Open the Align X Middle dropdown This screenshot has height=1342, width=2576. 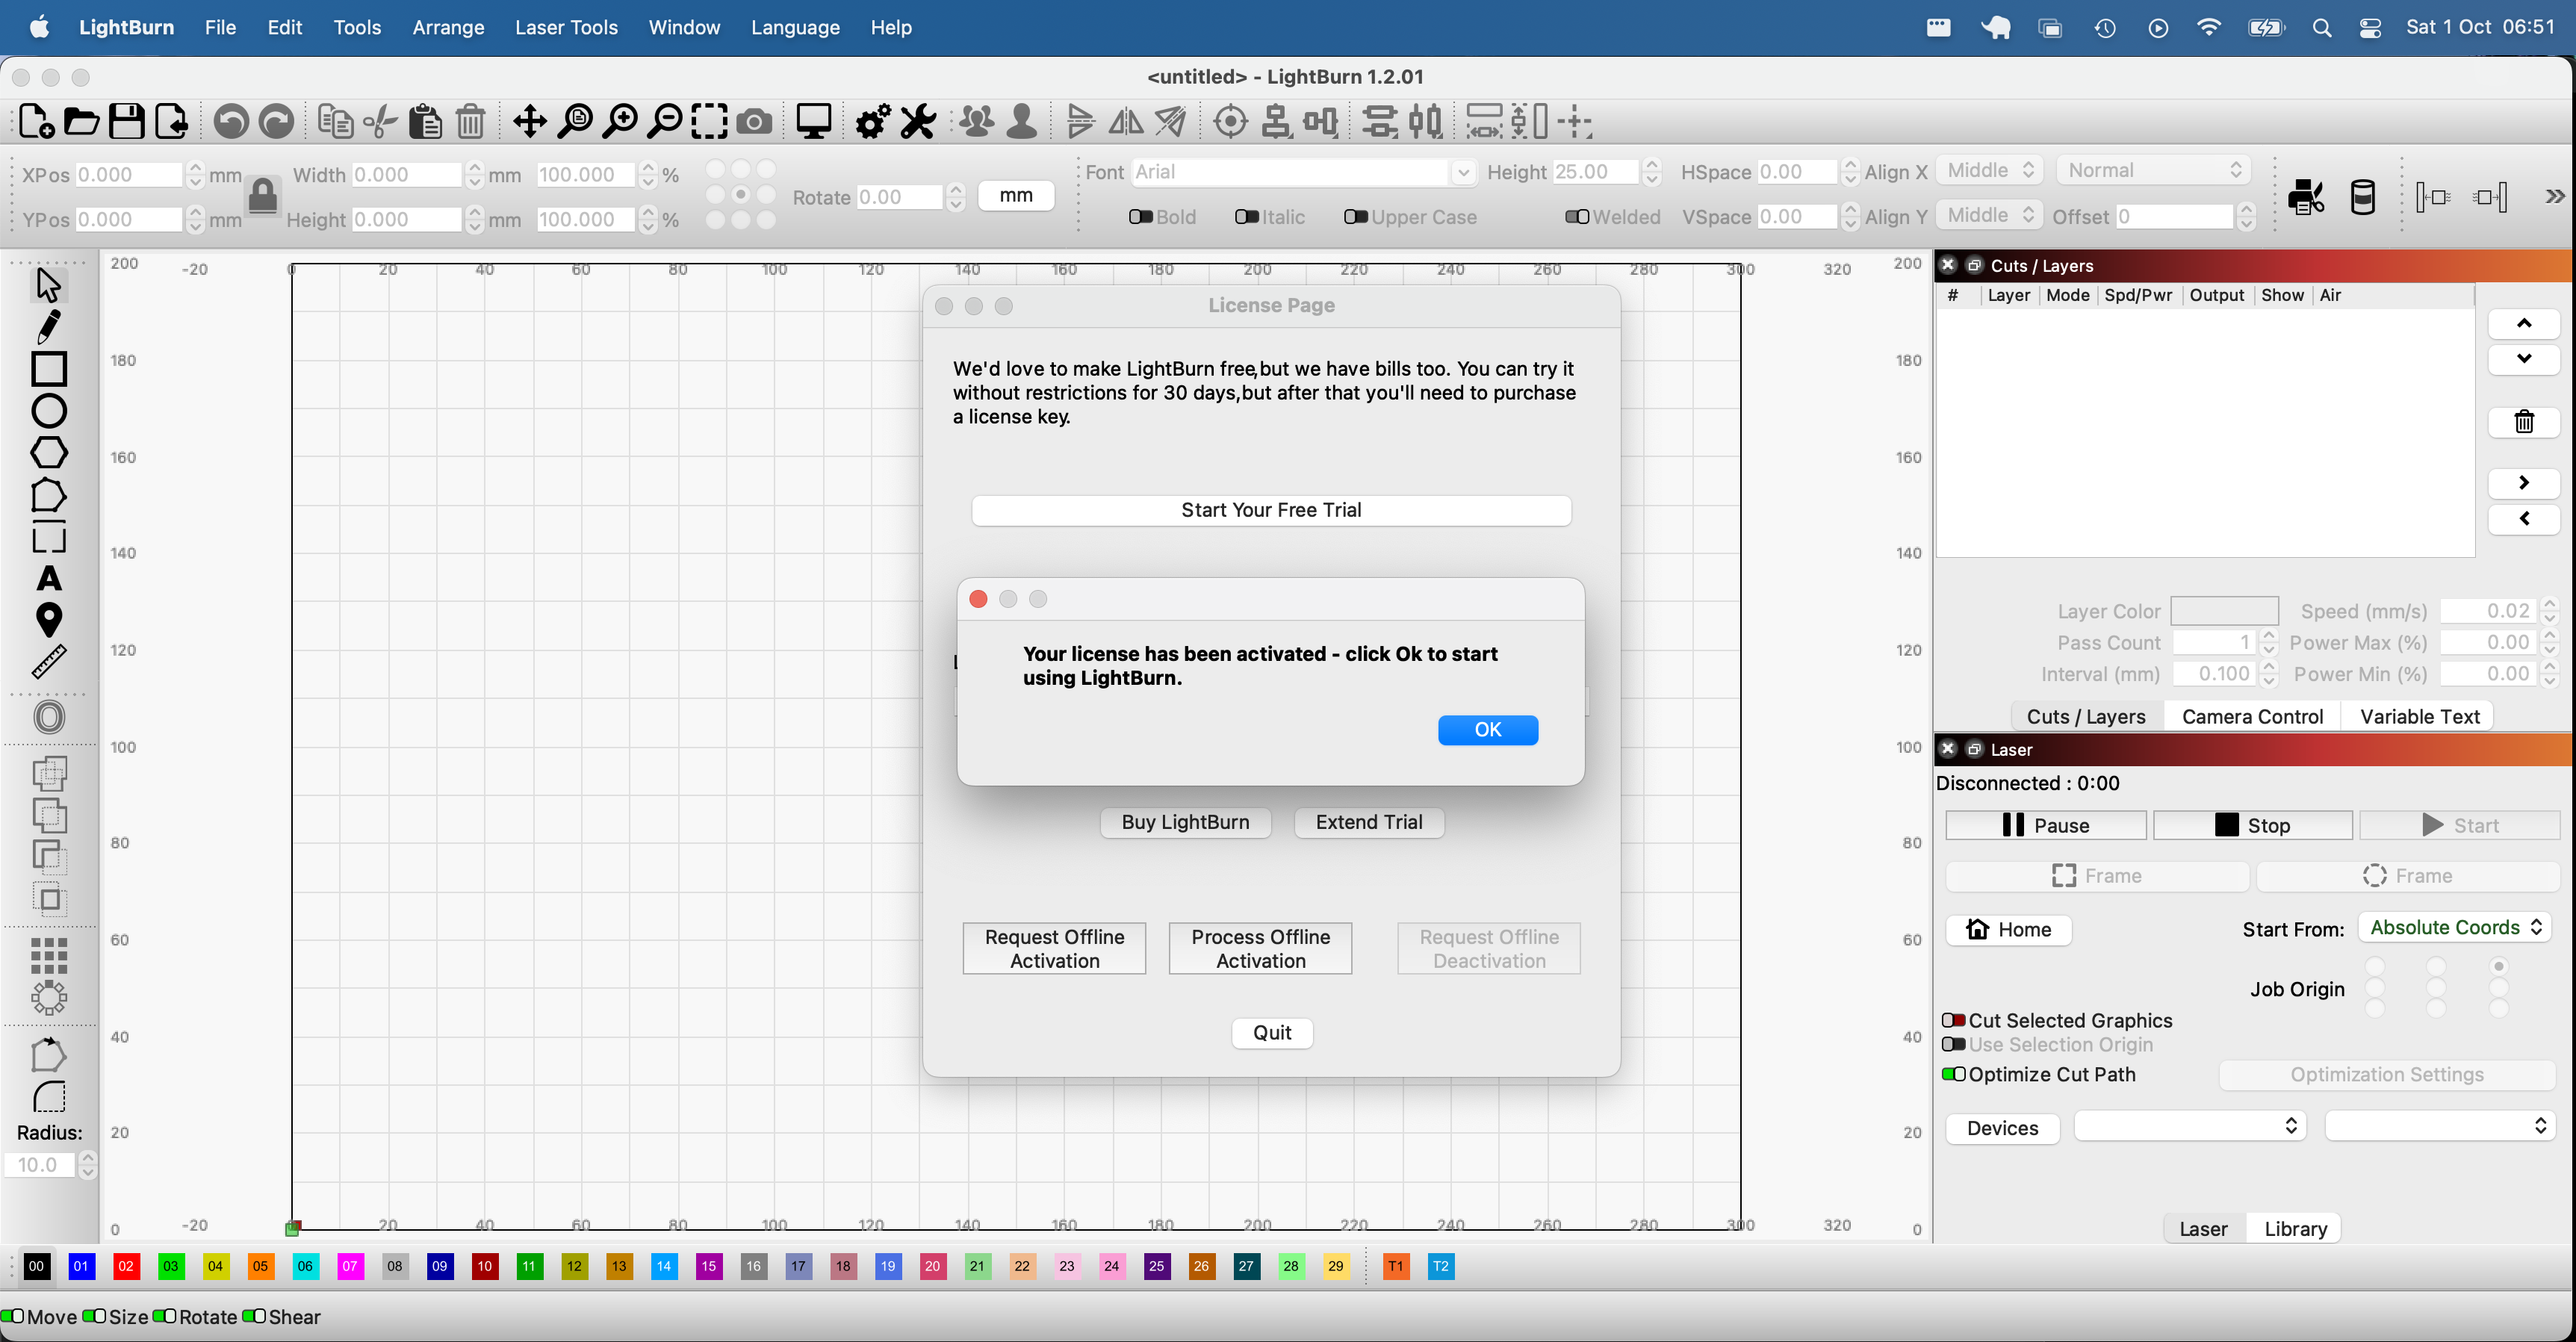[1988, 171]
